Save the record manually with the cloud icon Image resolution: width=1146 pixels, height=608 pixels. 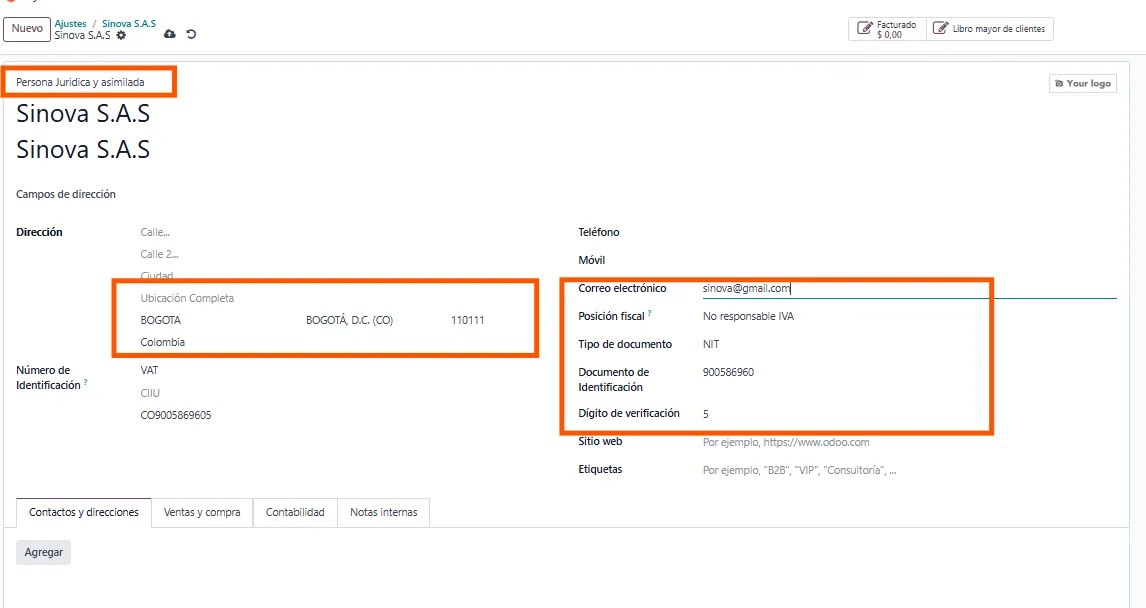[170, 34]
